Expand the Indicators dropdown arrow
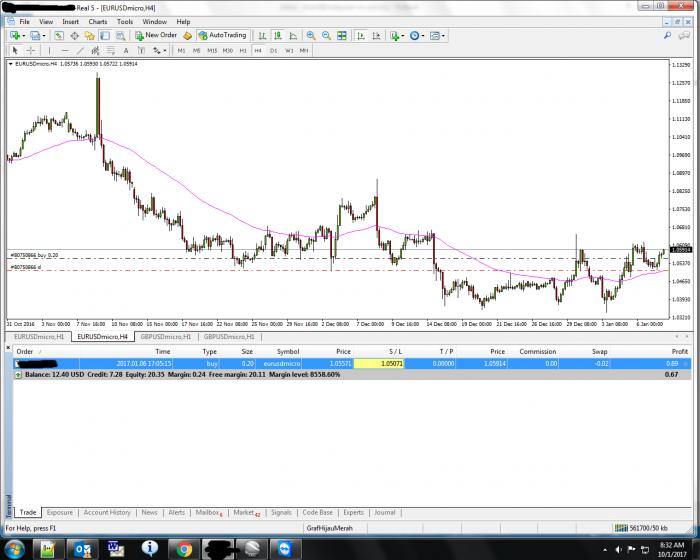The image size is (700, 560). (x=402, y=36)
